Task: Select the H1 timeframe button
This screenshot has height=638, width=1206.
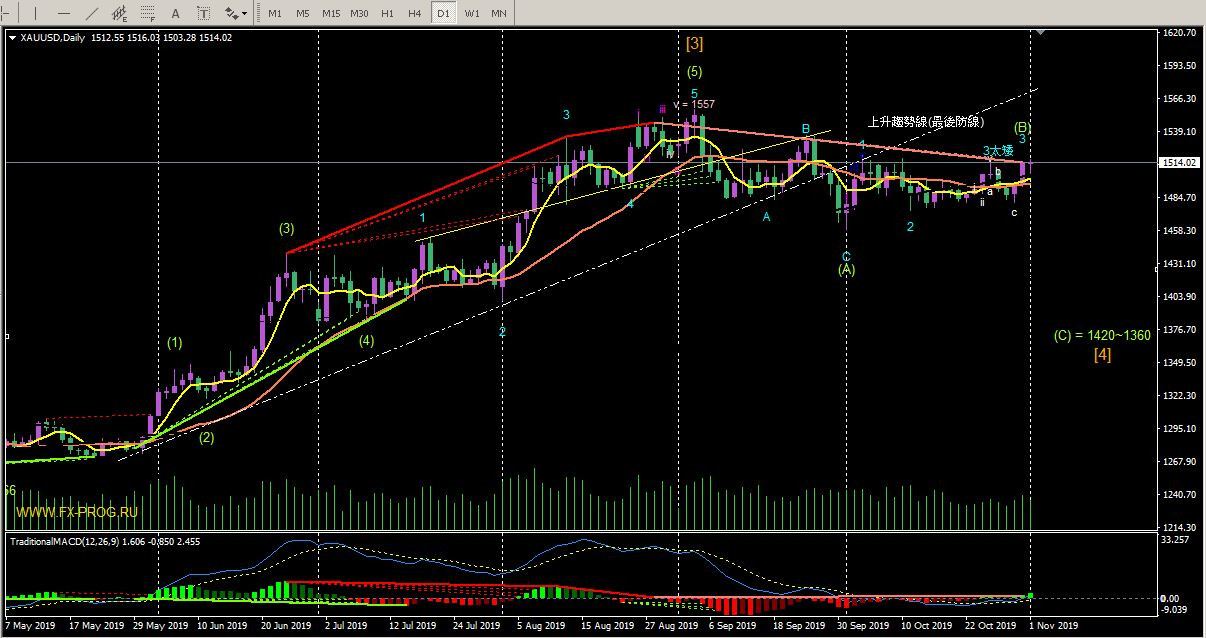Action: [x=388, y=13]
